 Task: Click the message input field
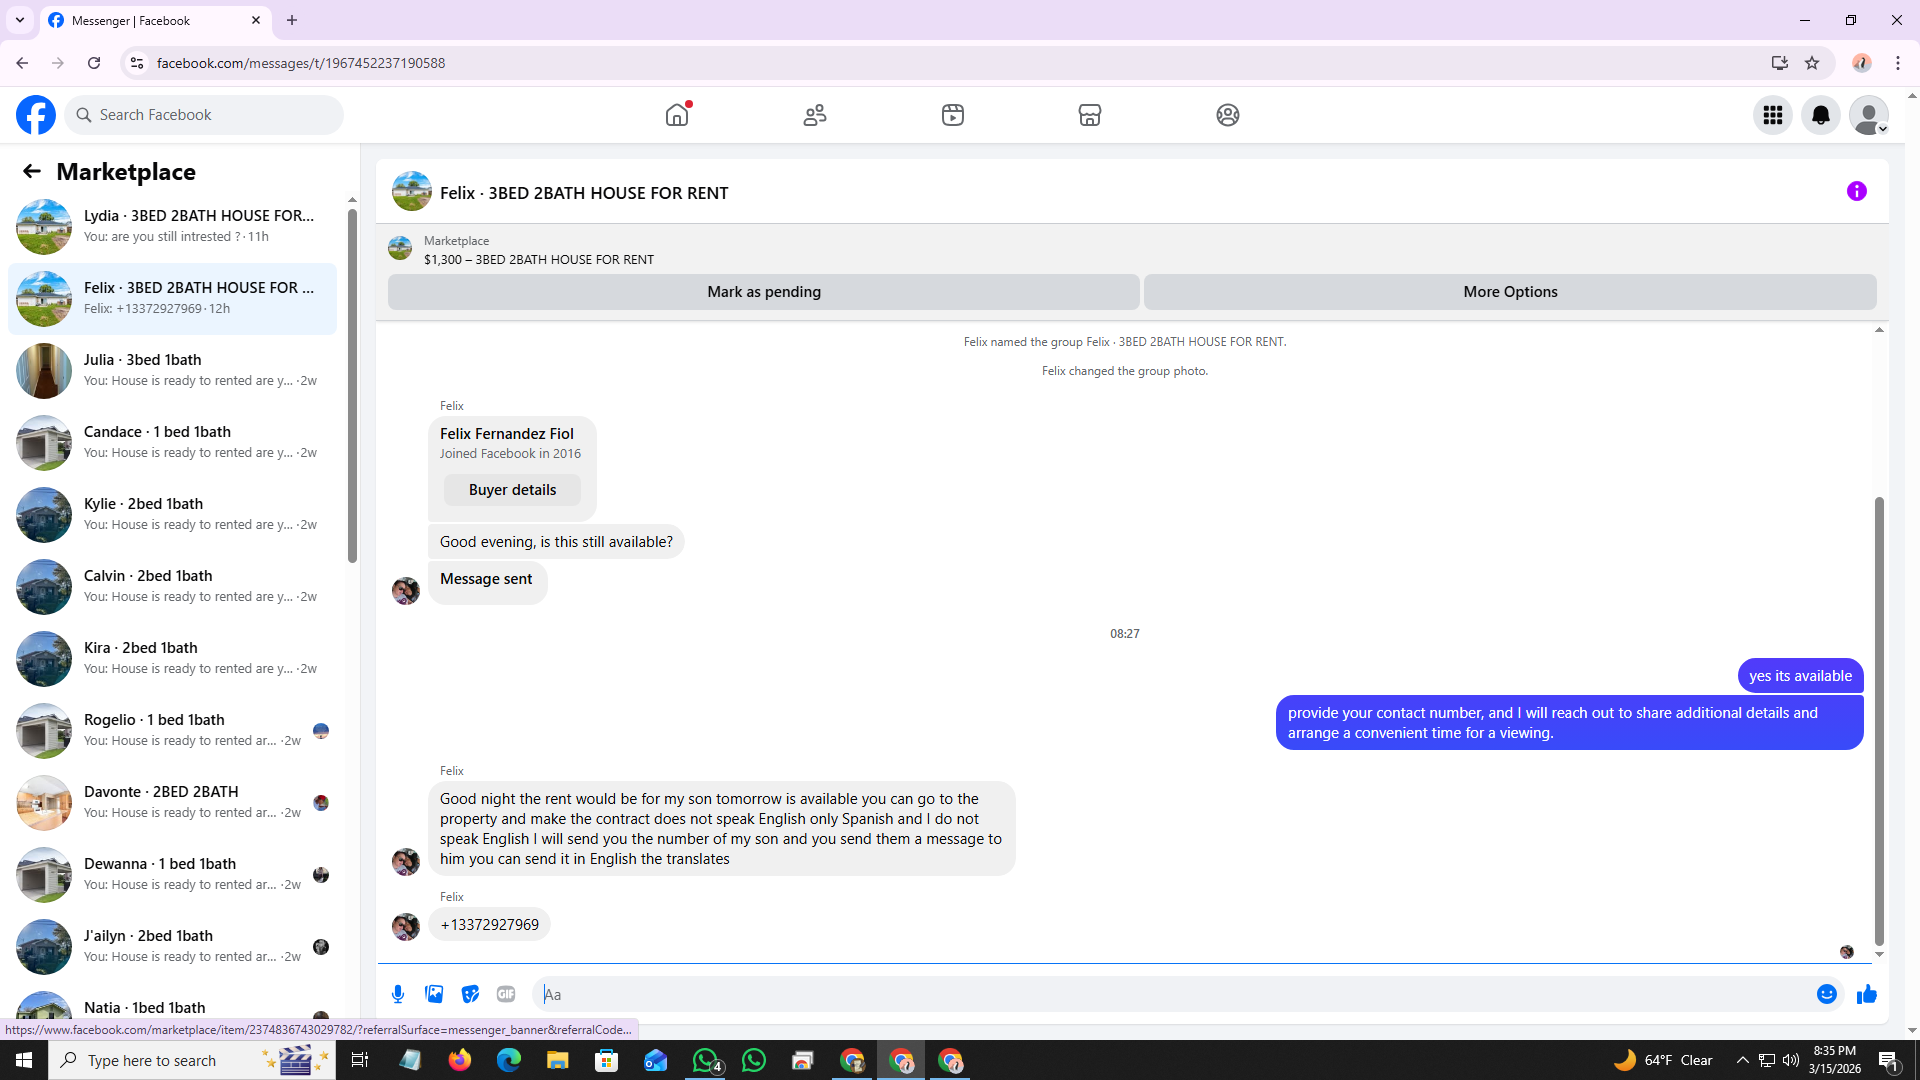pos(1170,994)
